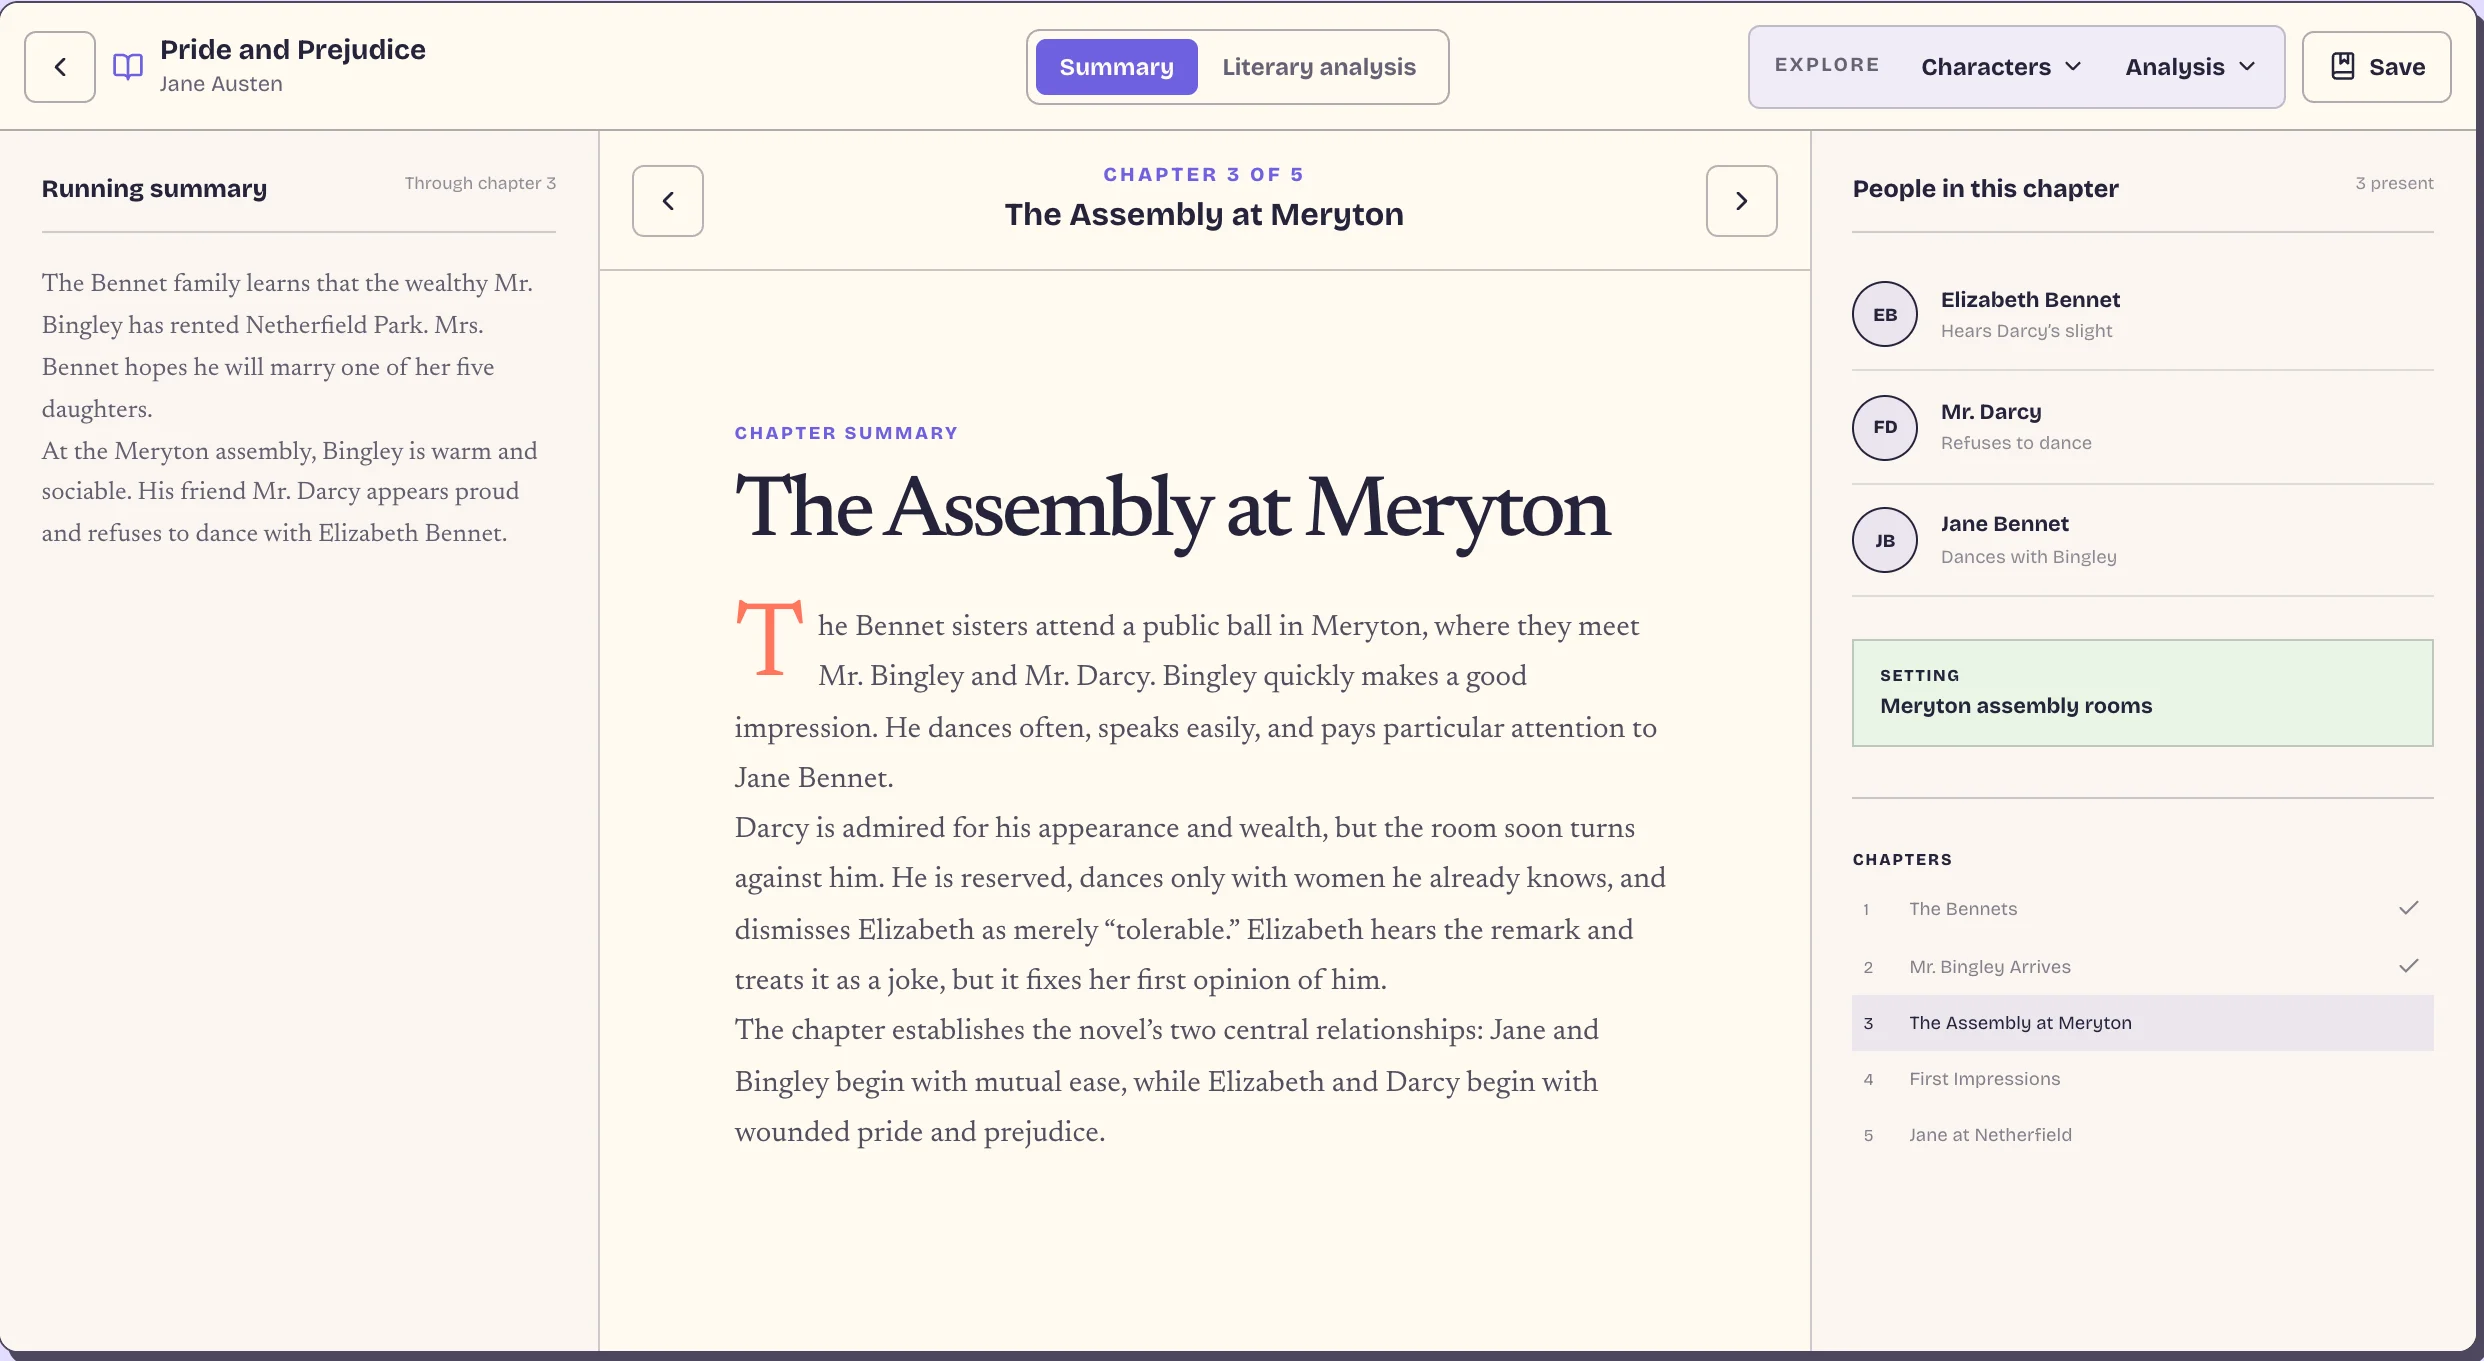
Task: Open chapter 4 First Impressions
Action: [x=2142, y=1079]
